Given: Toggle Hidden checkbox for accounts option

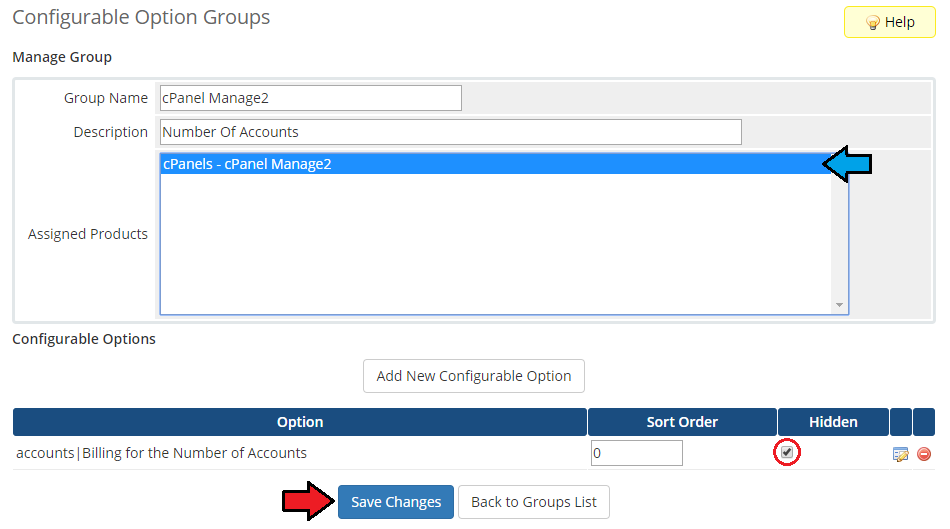Looking at the screenshot, I should 787,452.
